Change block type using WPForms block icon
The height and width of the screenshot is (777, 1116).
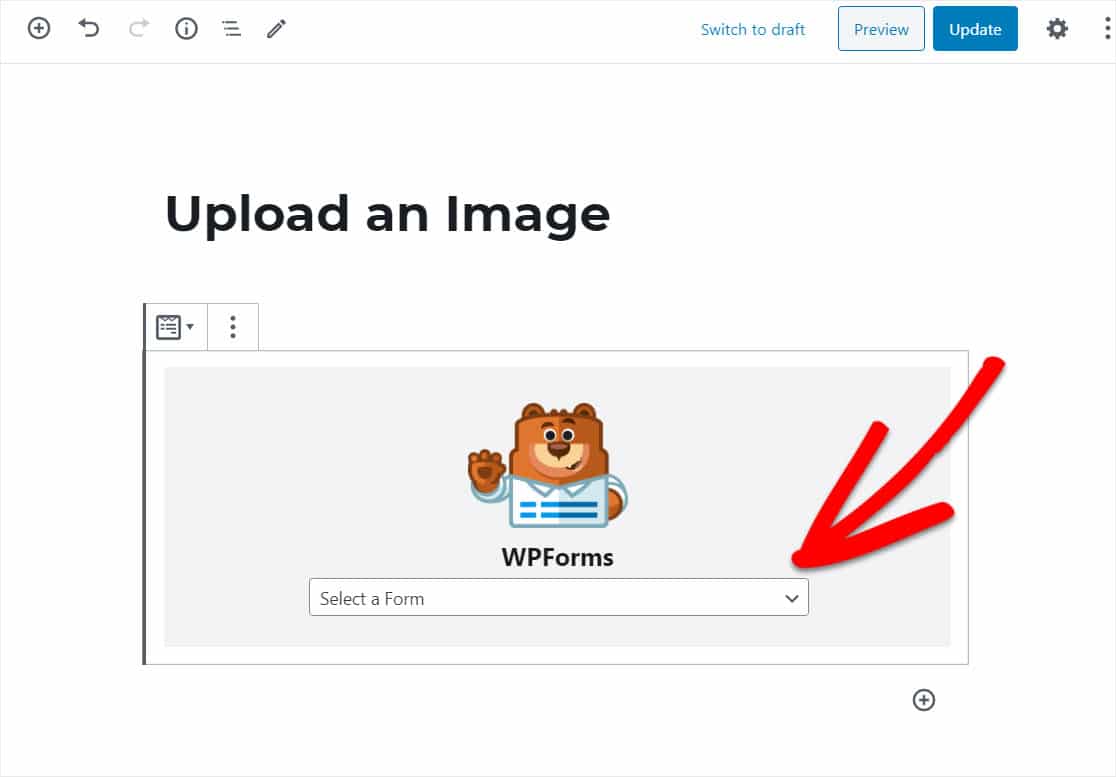tap(175, 327)
